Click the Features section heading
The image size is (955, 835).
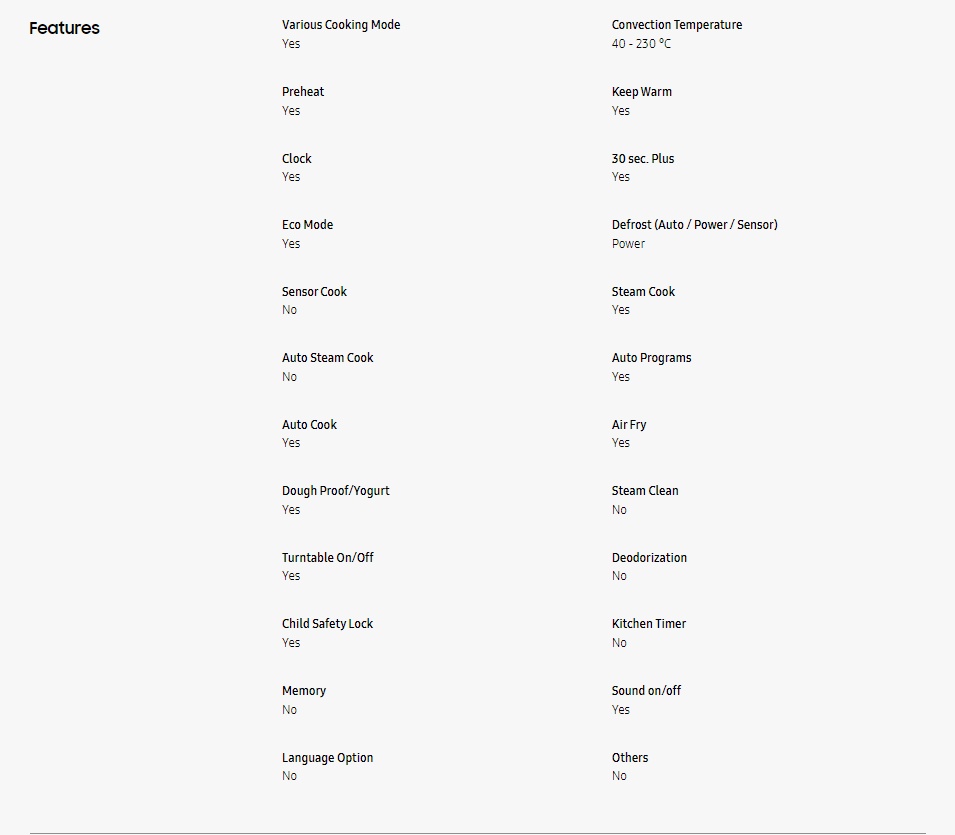click(65, 28)
